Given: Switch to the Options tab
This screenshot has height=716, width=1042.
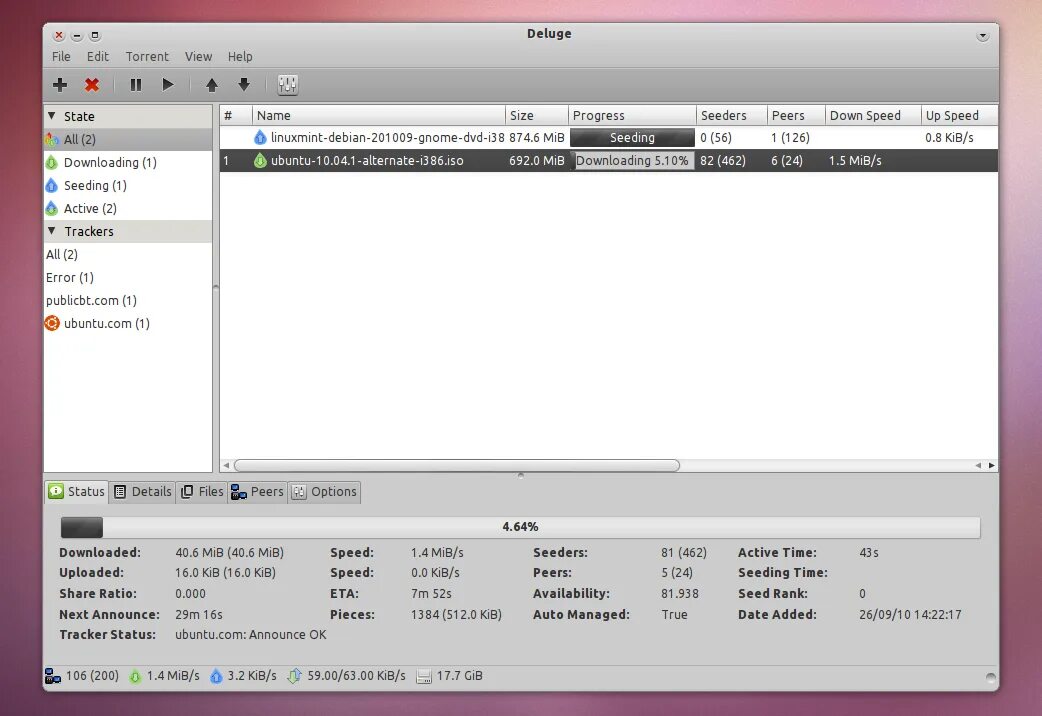Looking at the screenshot, I should (324, 491).
